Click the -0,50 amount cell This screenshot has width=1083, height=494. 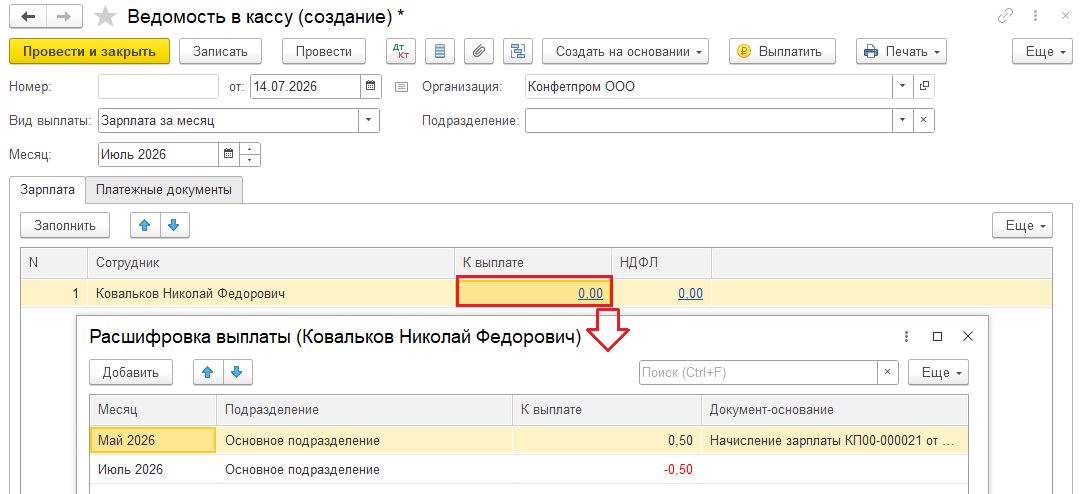[606, 469]
